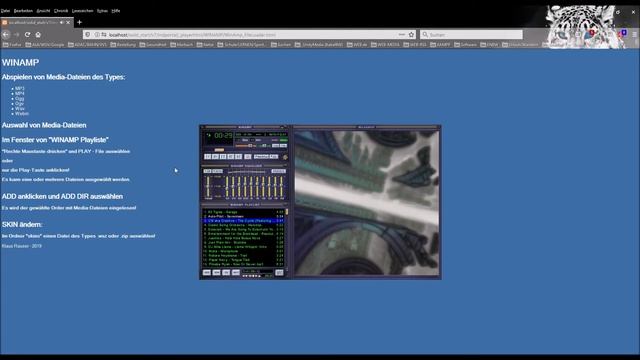Open page actions three-dot menu in address bar
This screenshot has width=640, height=360.
point(402,35)
